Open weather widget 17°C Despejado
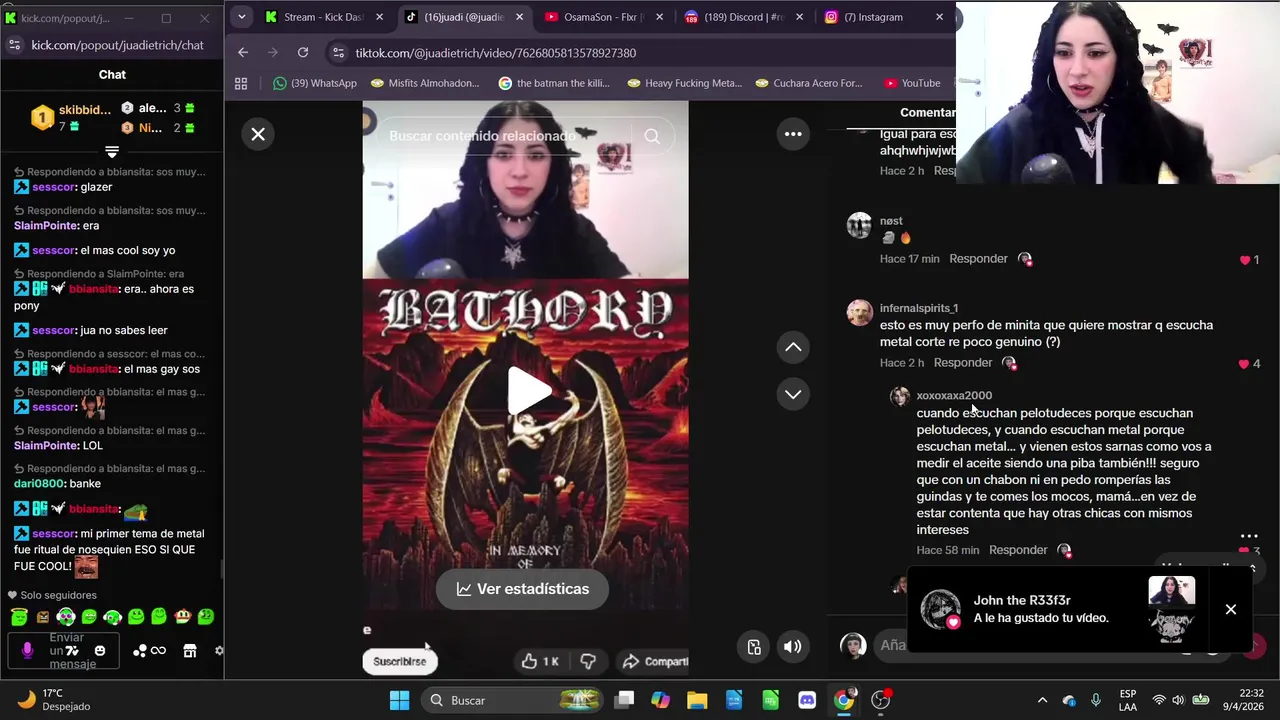 55,700
